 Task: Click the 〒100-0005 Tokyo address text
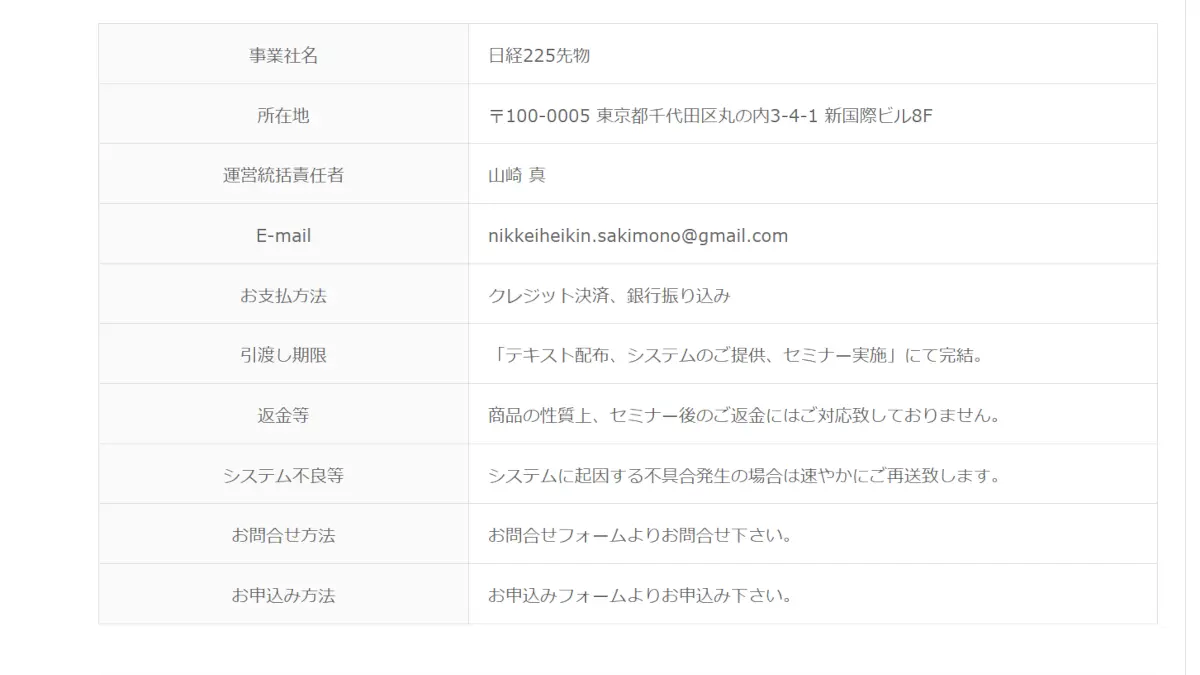[x=710, y=116]
